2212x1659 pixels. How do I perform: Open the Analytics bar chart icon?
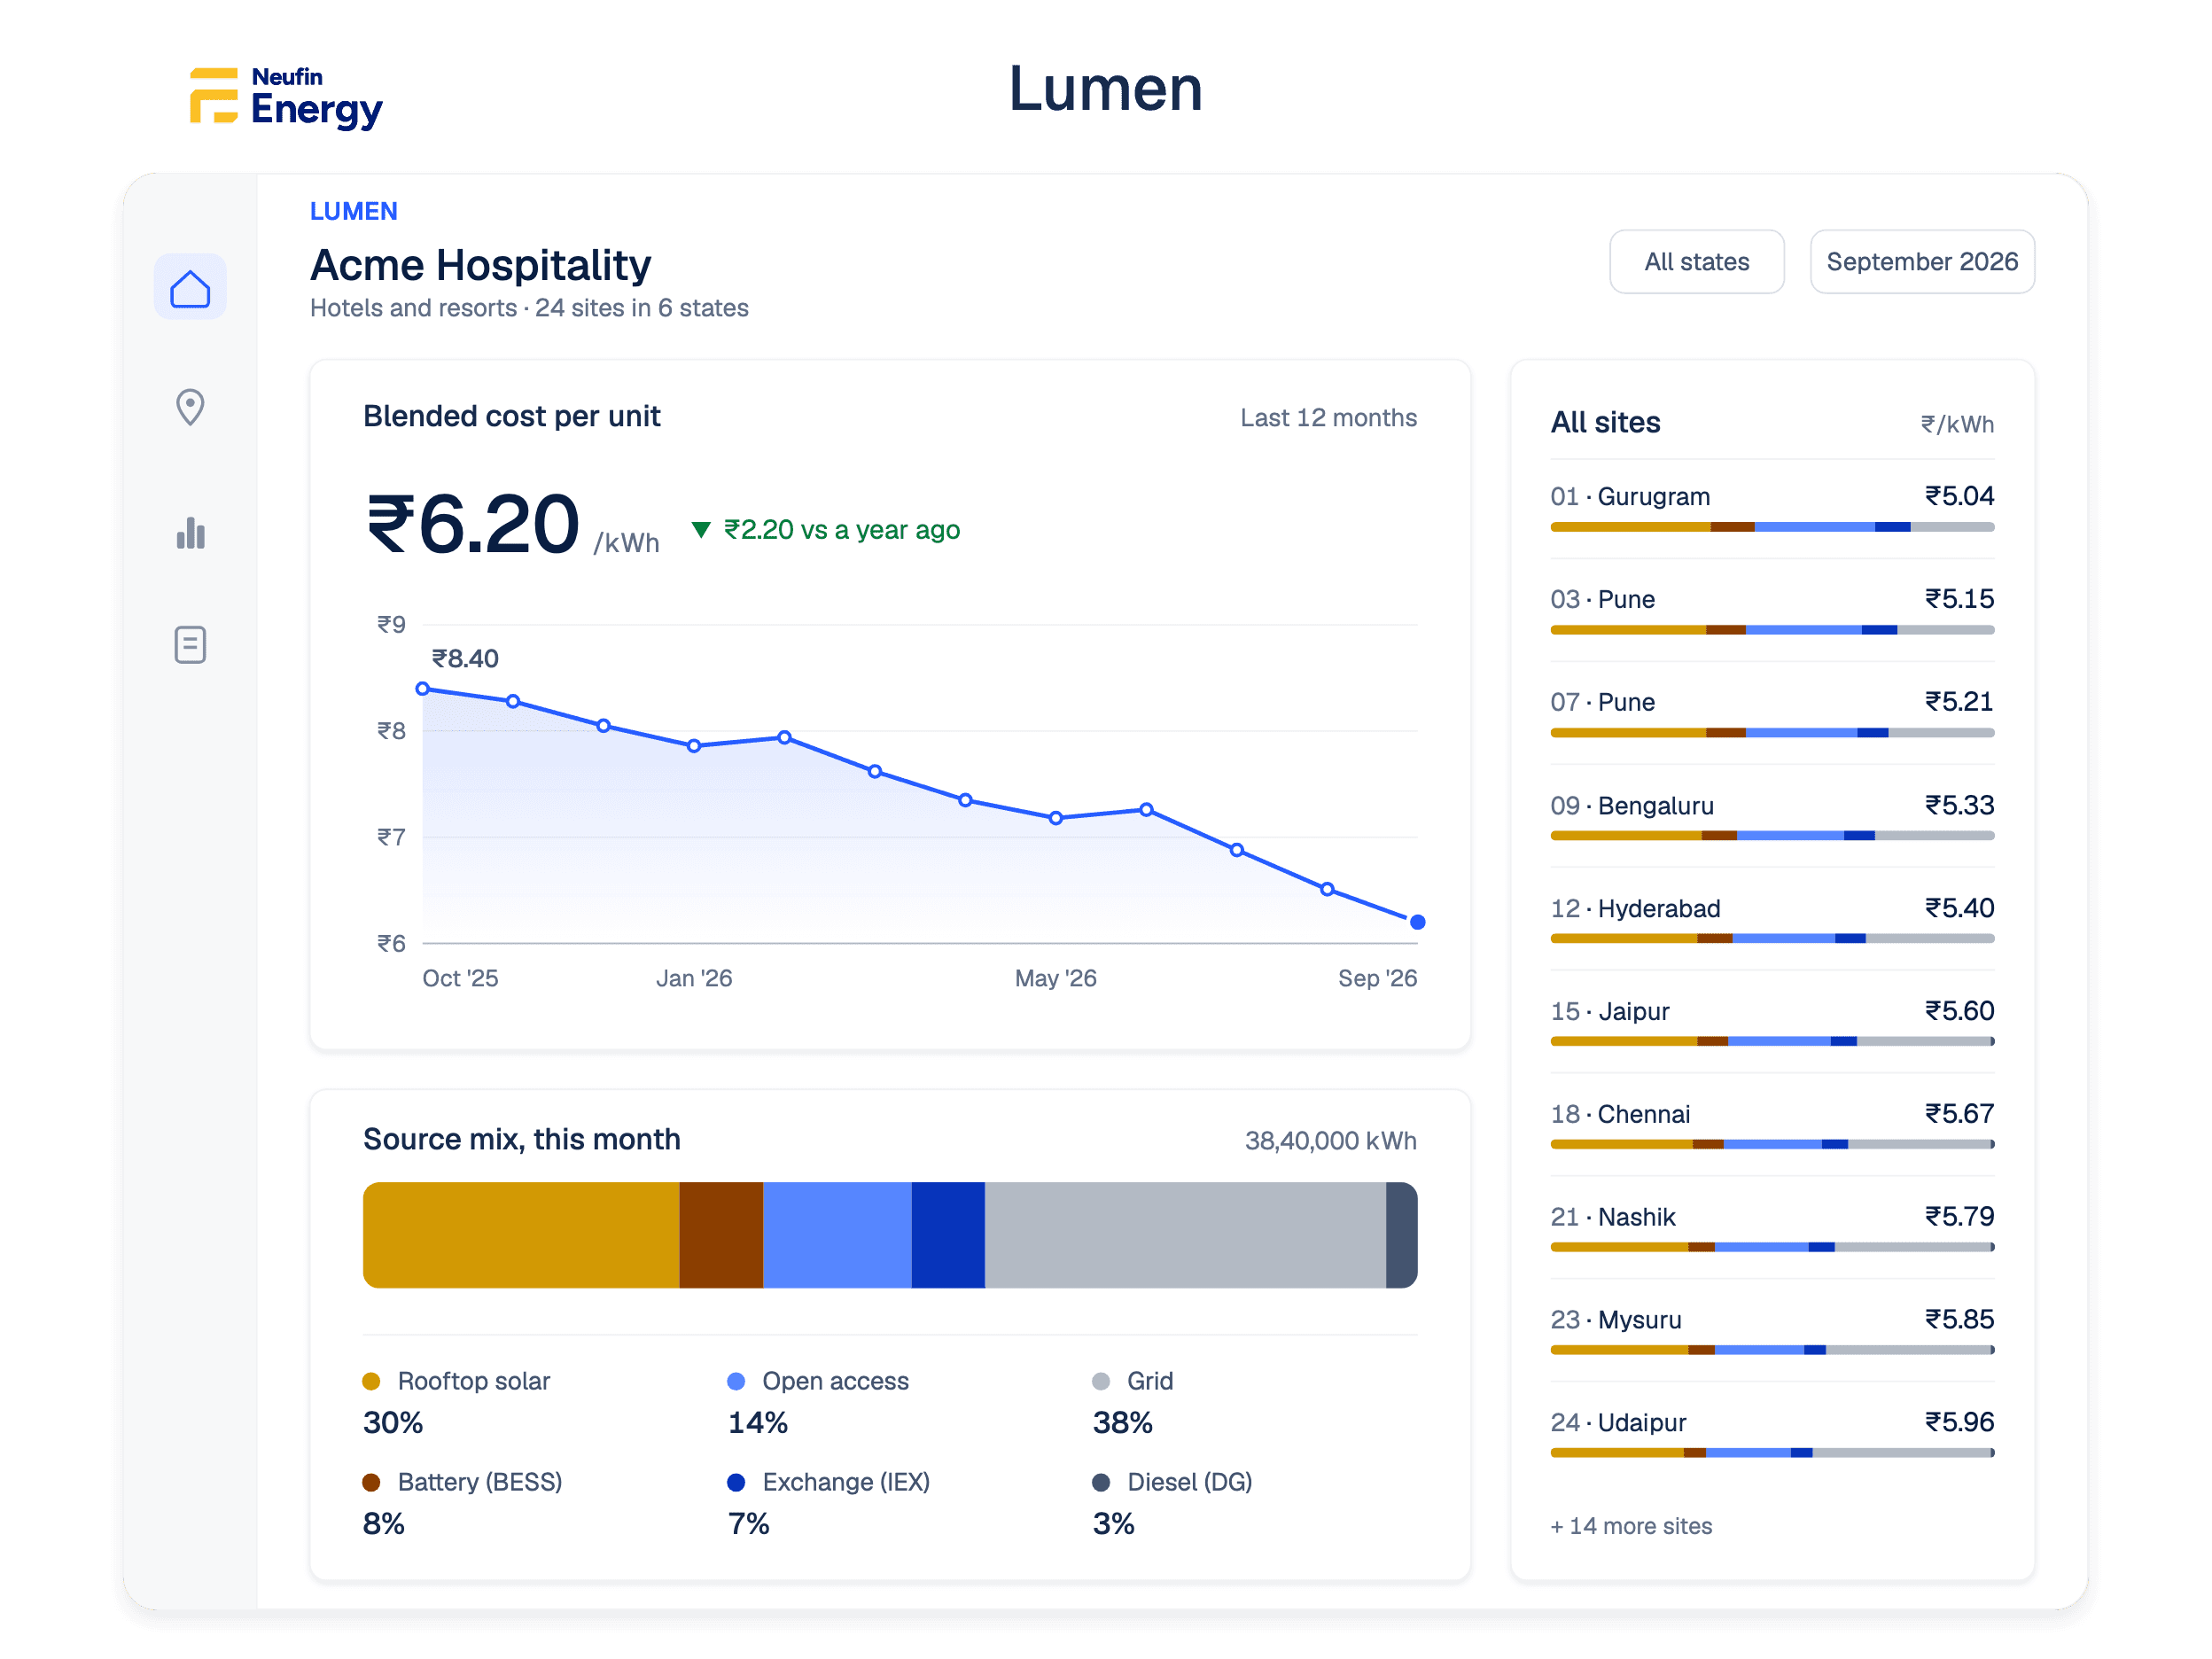190,532
